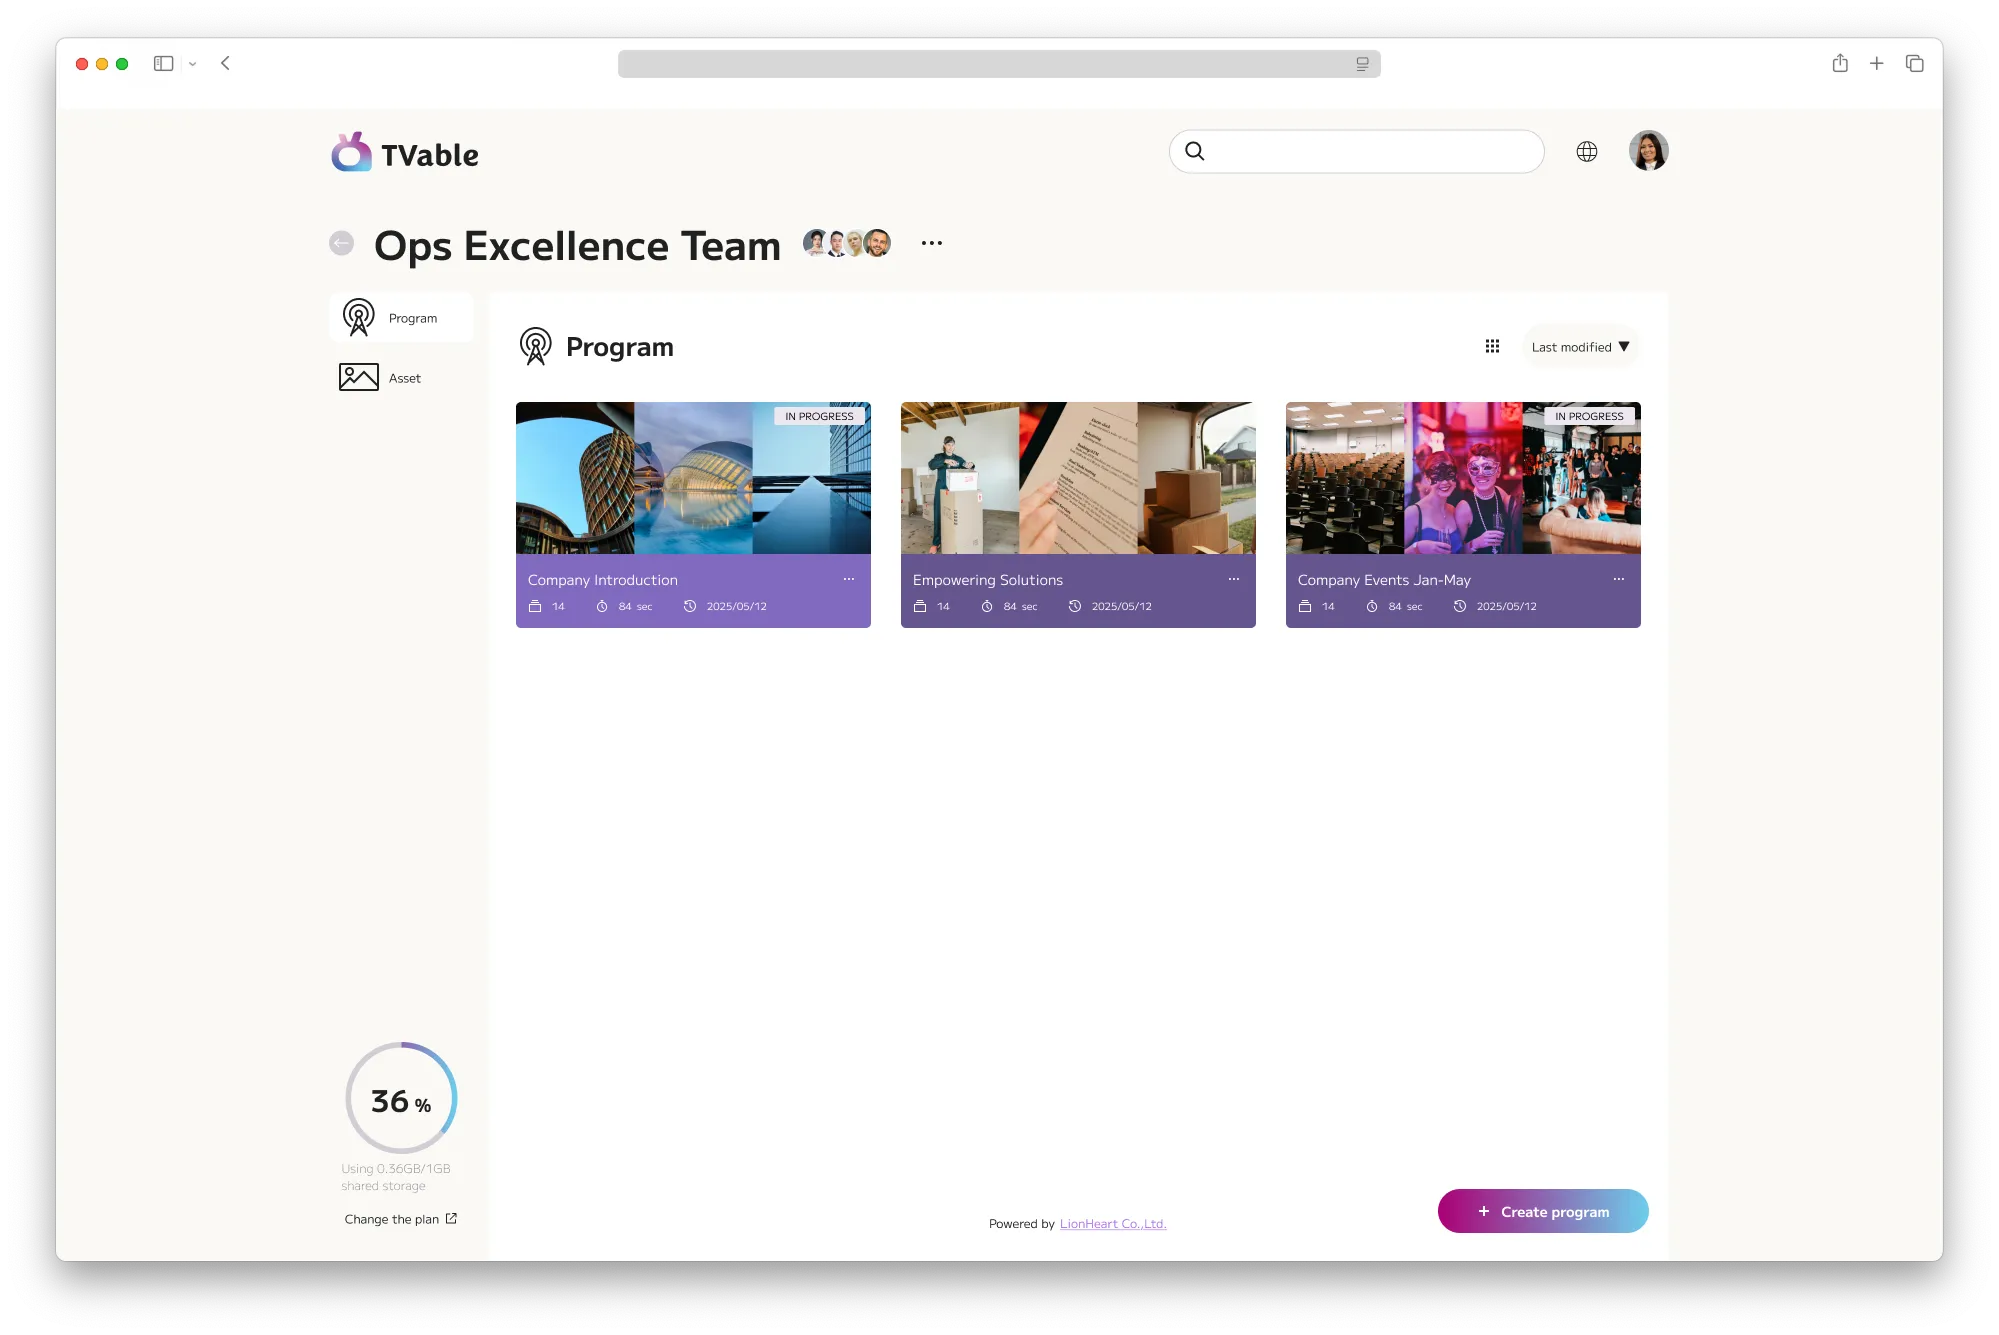Click the back arrow beside team name
This screenshot has height=1335, width=1999.
pyautogui.click(x=342, y=243)
